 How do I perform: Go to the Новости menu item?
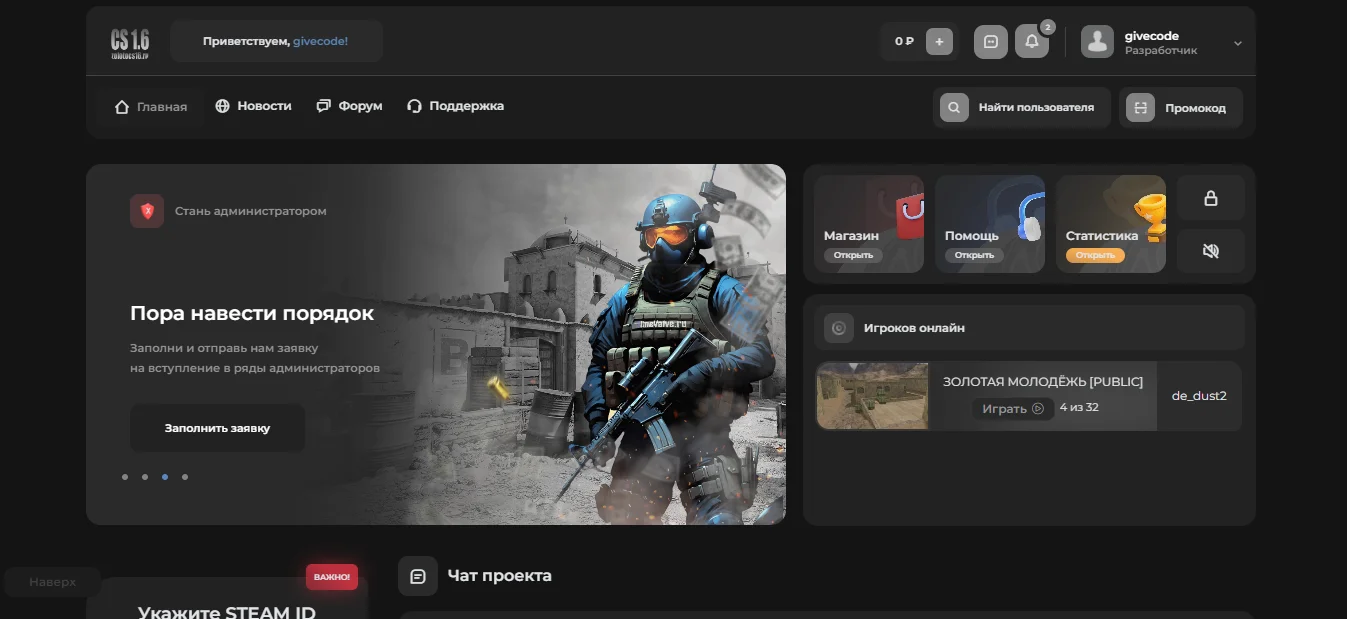(253, 106)
